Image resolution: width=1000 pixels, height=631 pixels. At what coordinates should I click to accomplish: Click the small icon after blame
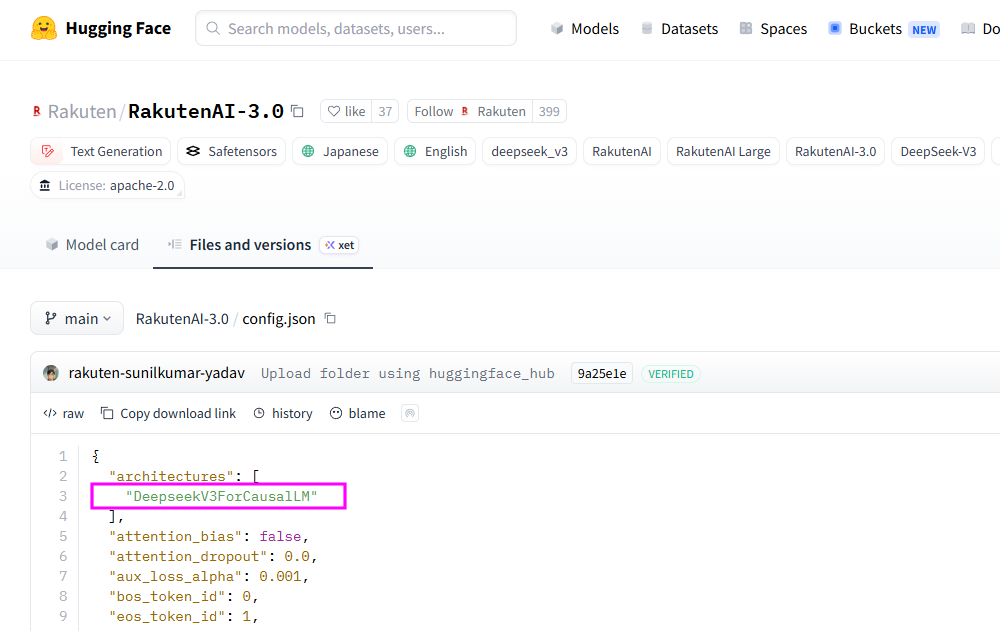(x=410, y=413)
